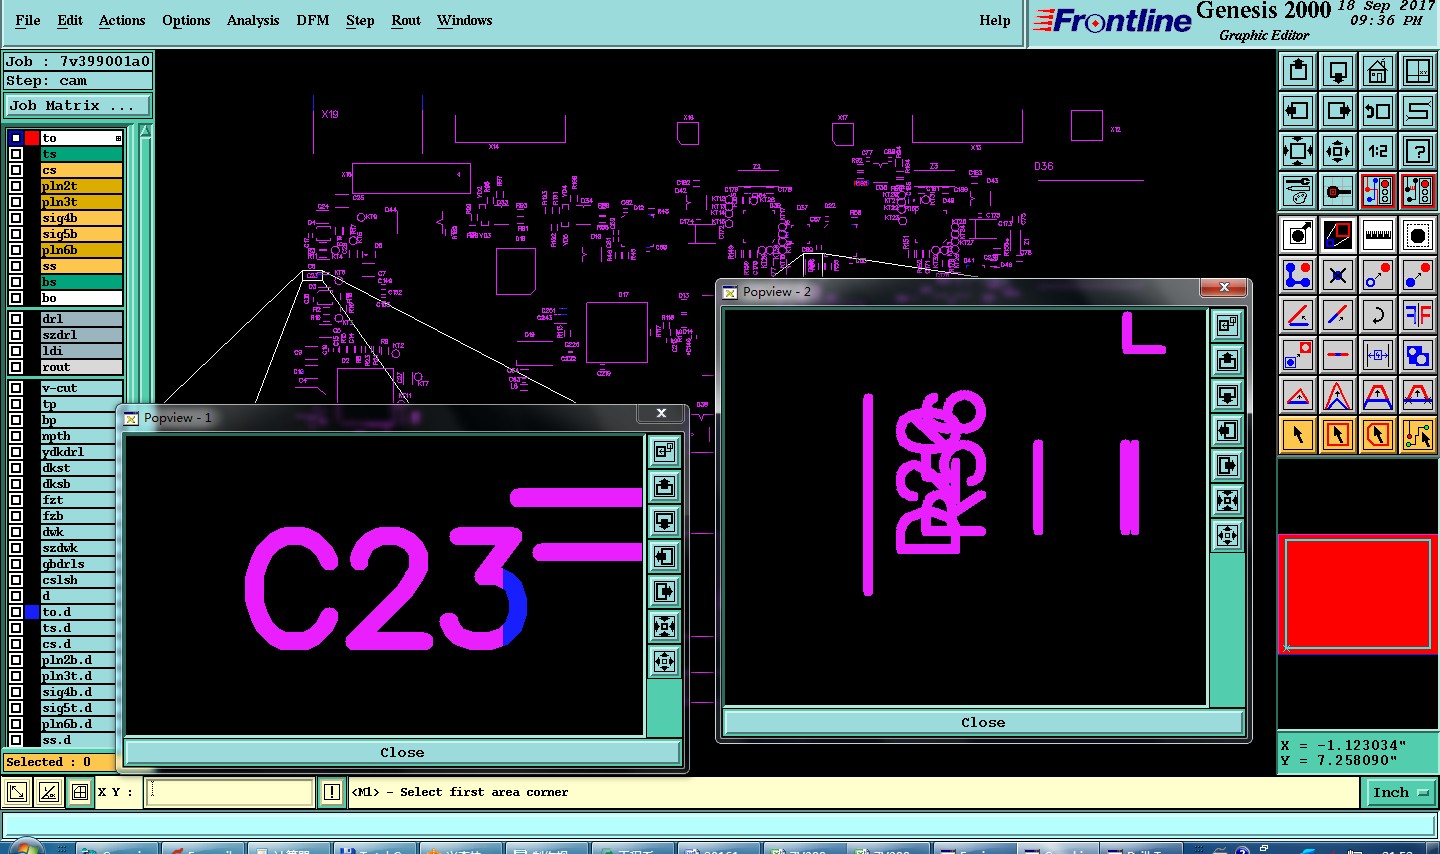Click the Selected : 0 status label
This screenshot has height=854, width=1440.
tap(59, 762)
